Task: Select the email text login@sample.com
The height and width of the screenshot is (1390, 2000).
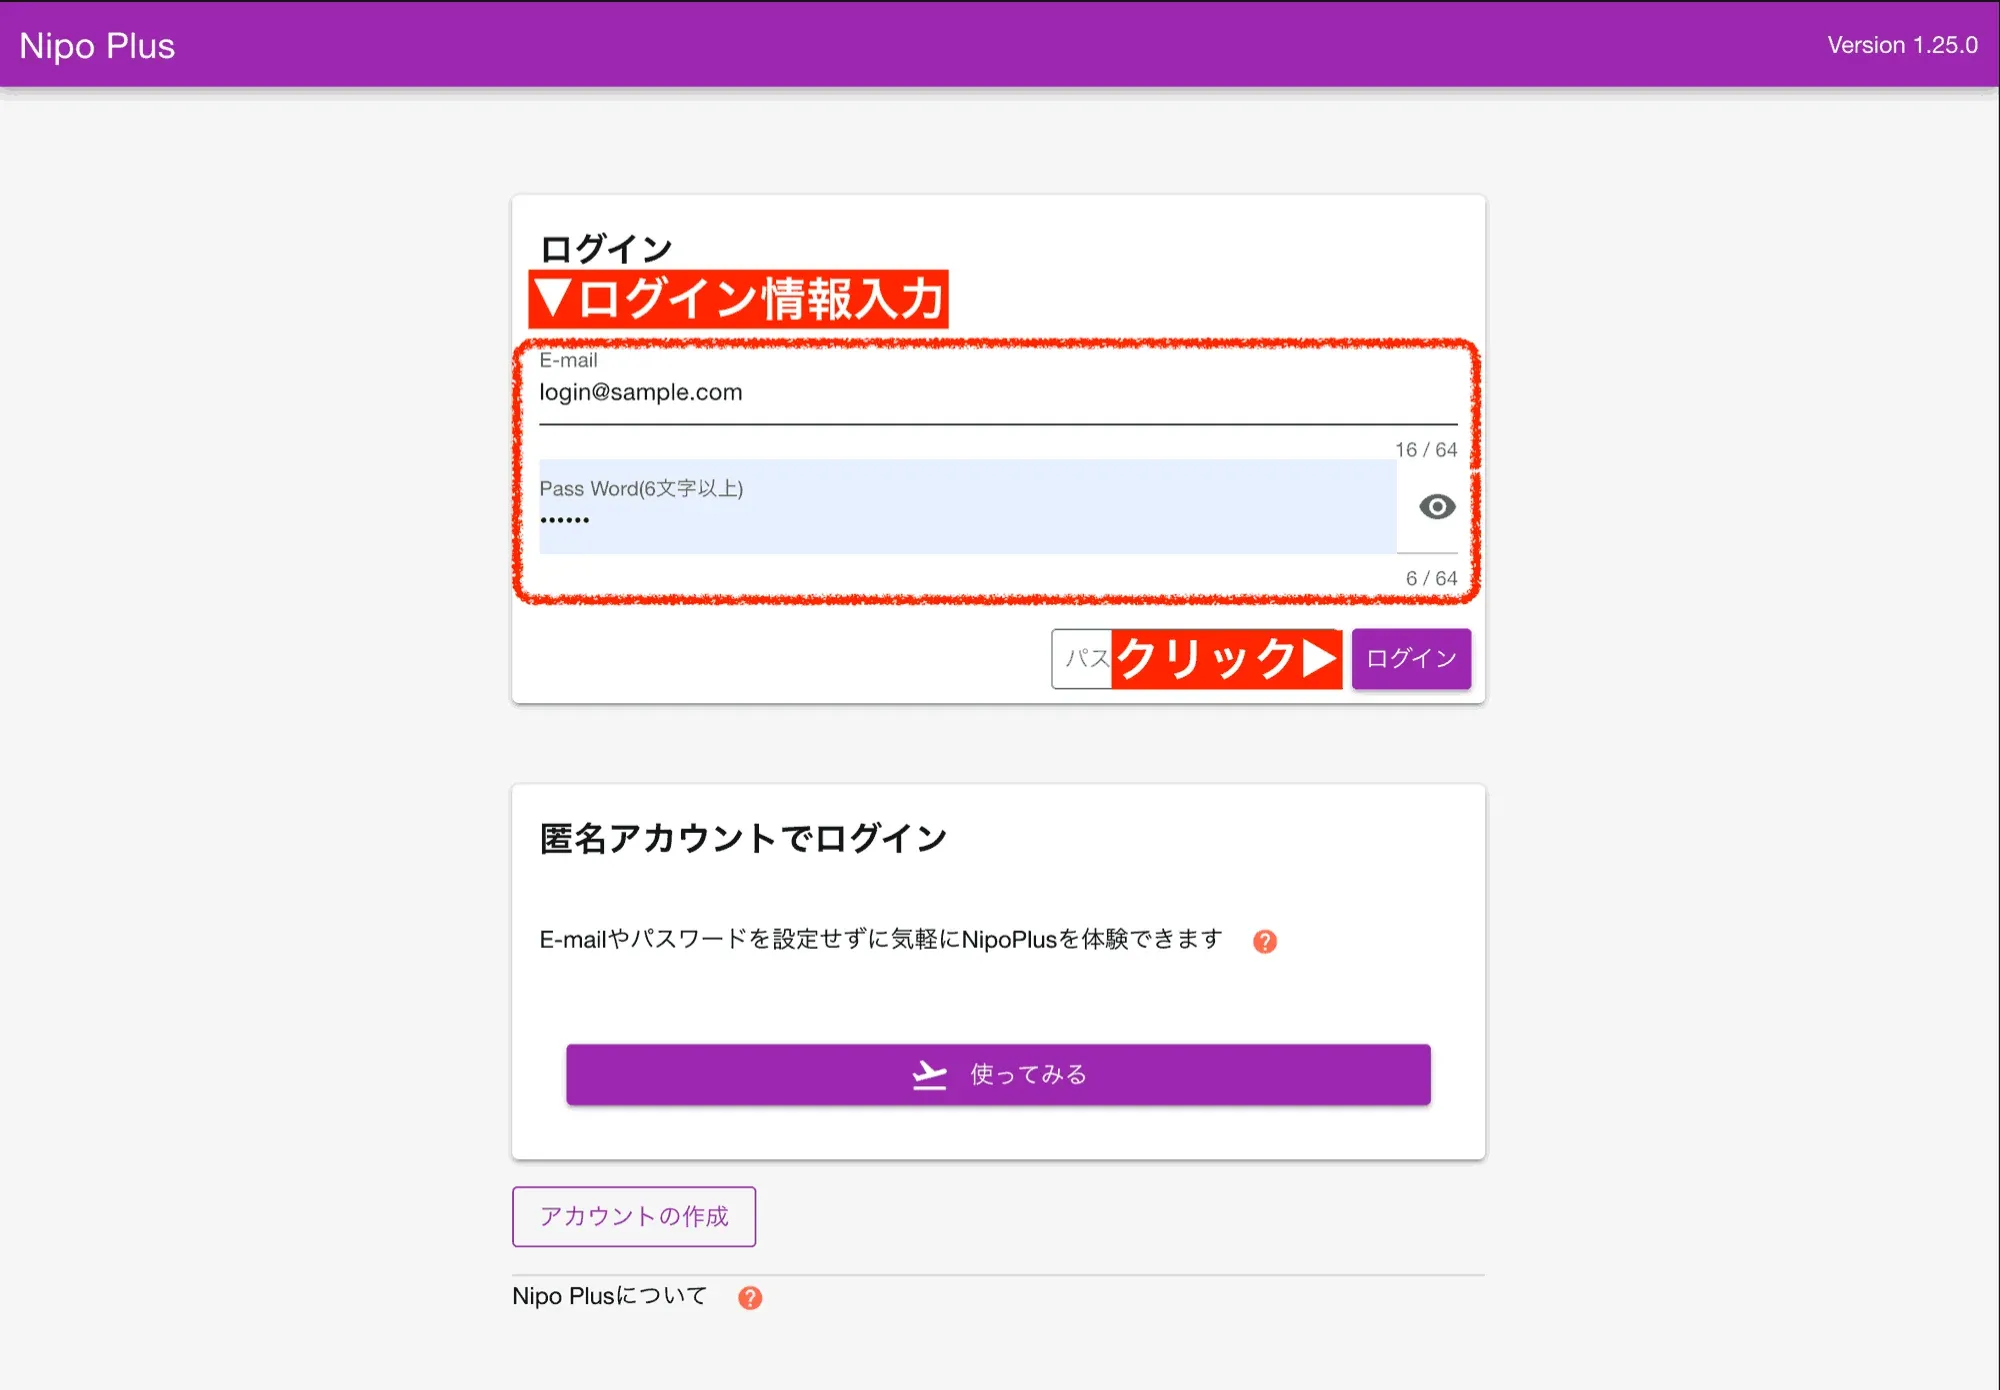Action: pyautogui.click(x=640, y=392)
